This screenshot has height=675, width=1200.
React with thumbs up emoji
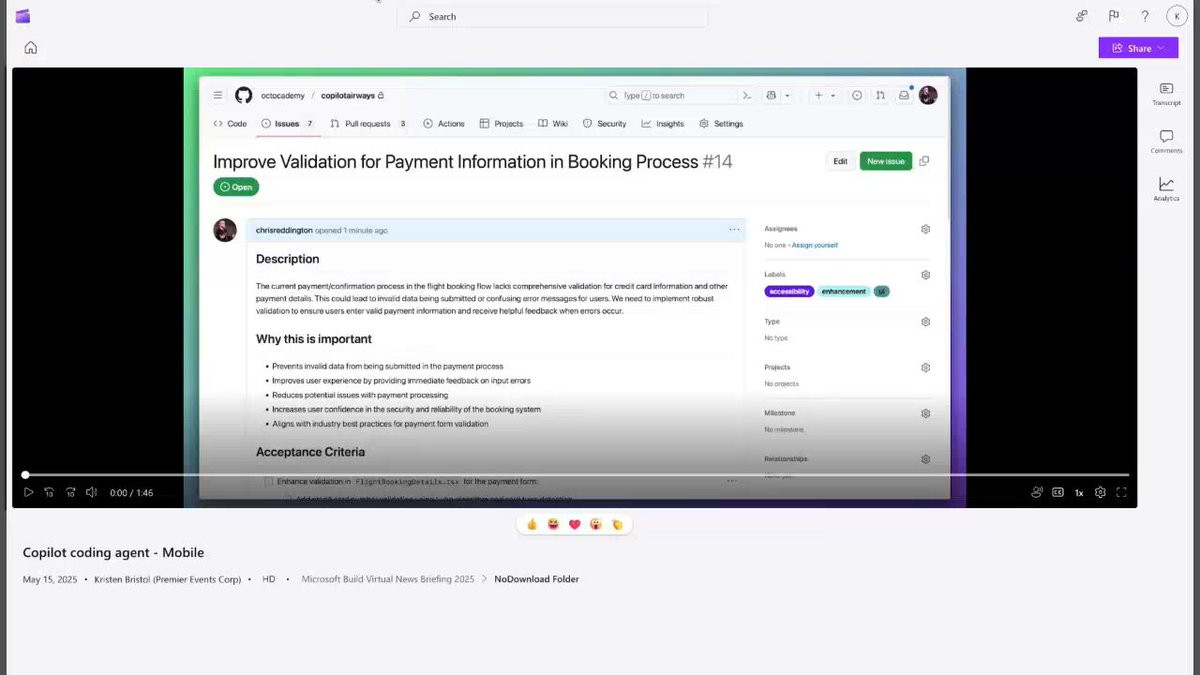tap(532, 524)
